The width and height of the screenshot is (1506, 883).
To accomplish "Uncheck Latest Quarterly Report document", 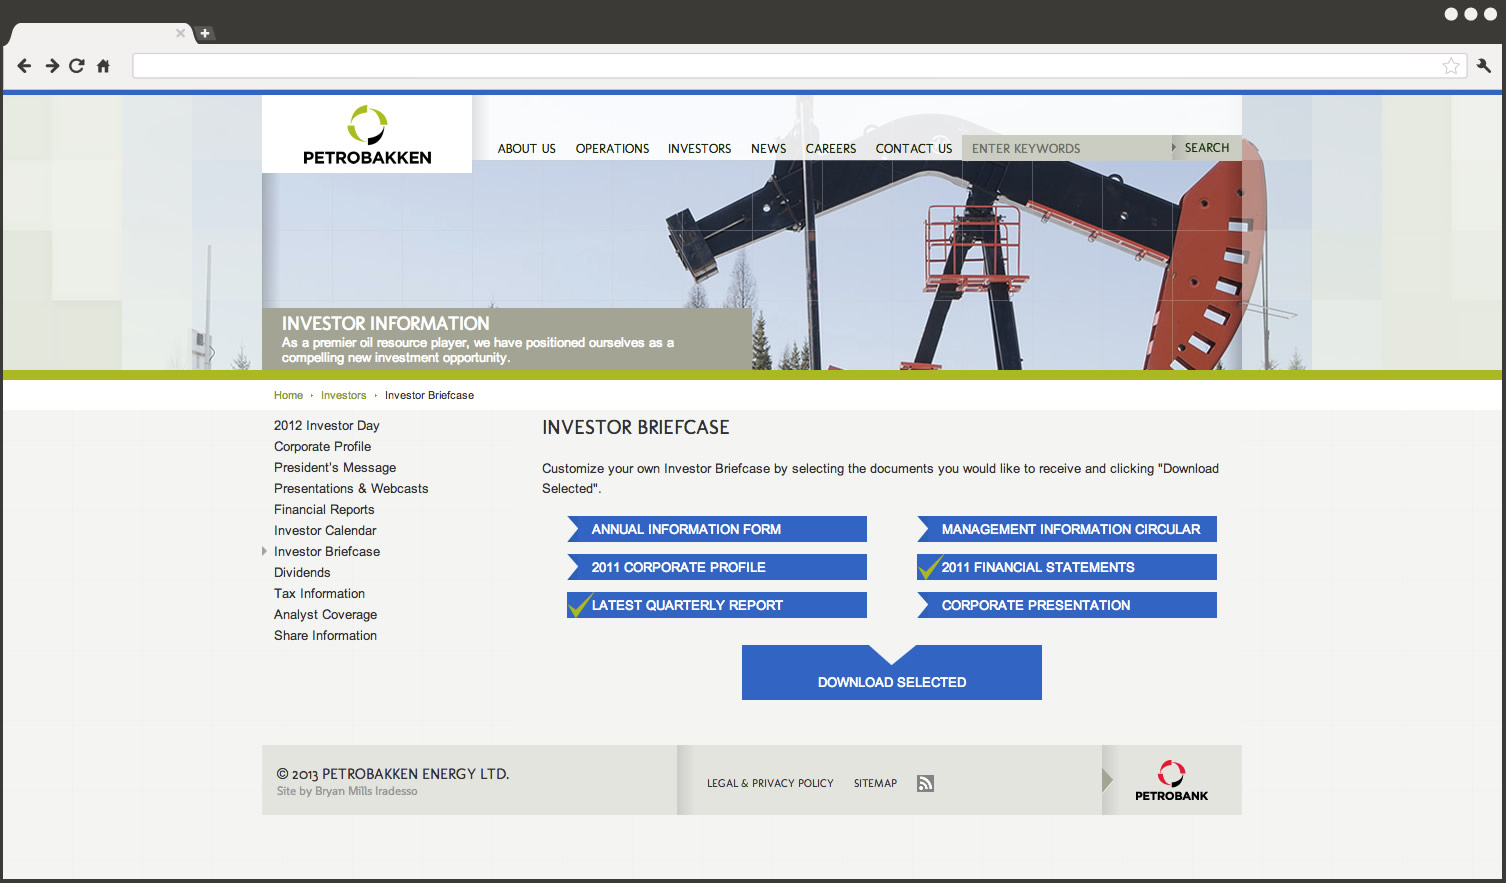I will click(716, 605).
